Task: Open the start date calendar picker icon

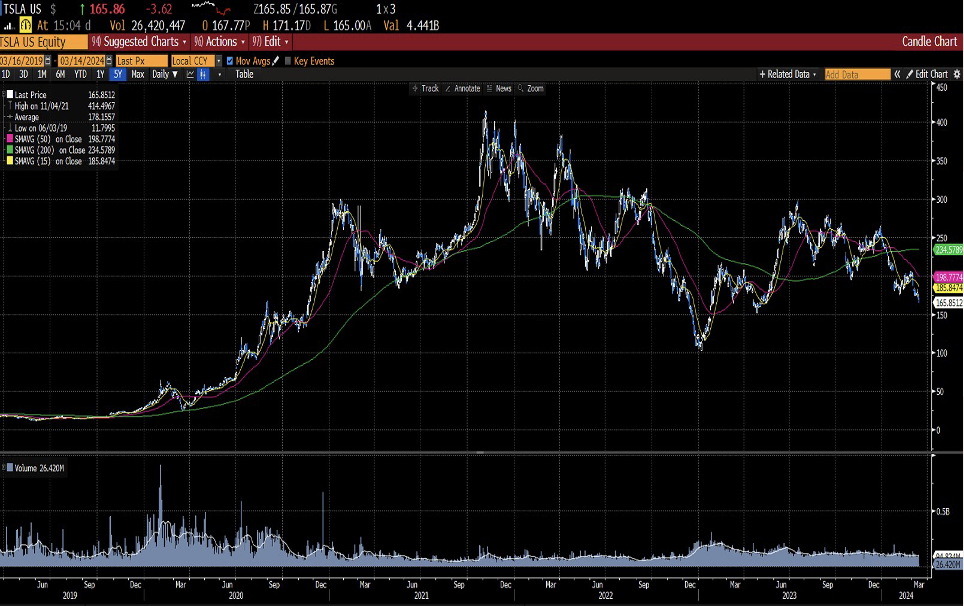Action: (x=48, y=61)
